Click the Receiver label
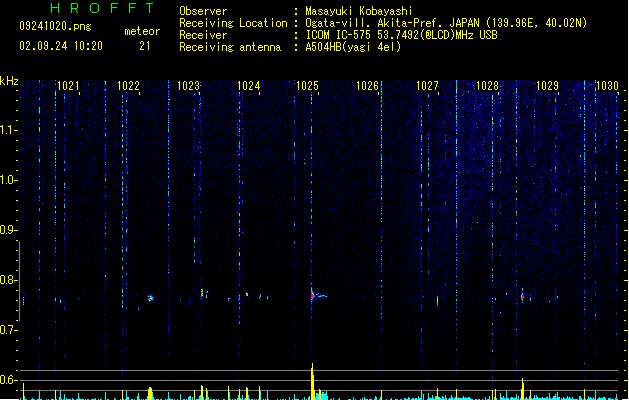Viewport: 629px width, 400px height. [x=203, y=35]
